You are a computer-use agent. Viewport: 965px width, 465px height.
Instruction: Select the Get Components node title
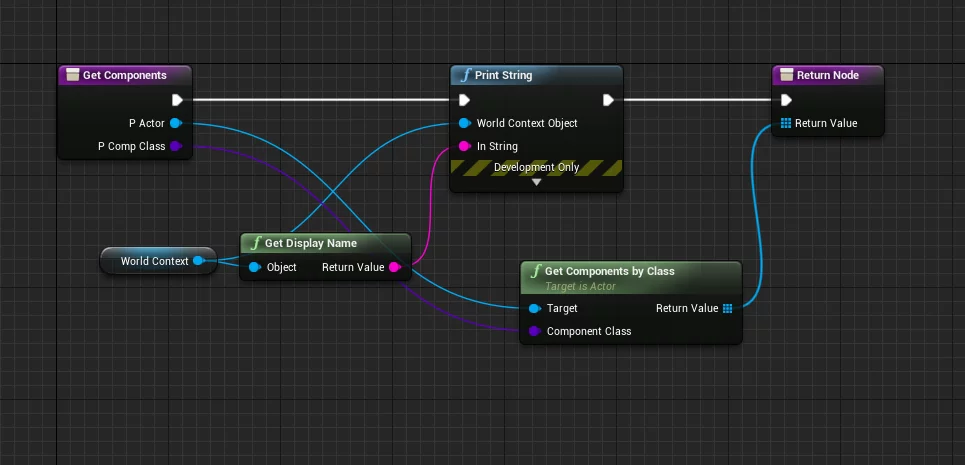pyautogui.click(x=124, y=75)
